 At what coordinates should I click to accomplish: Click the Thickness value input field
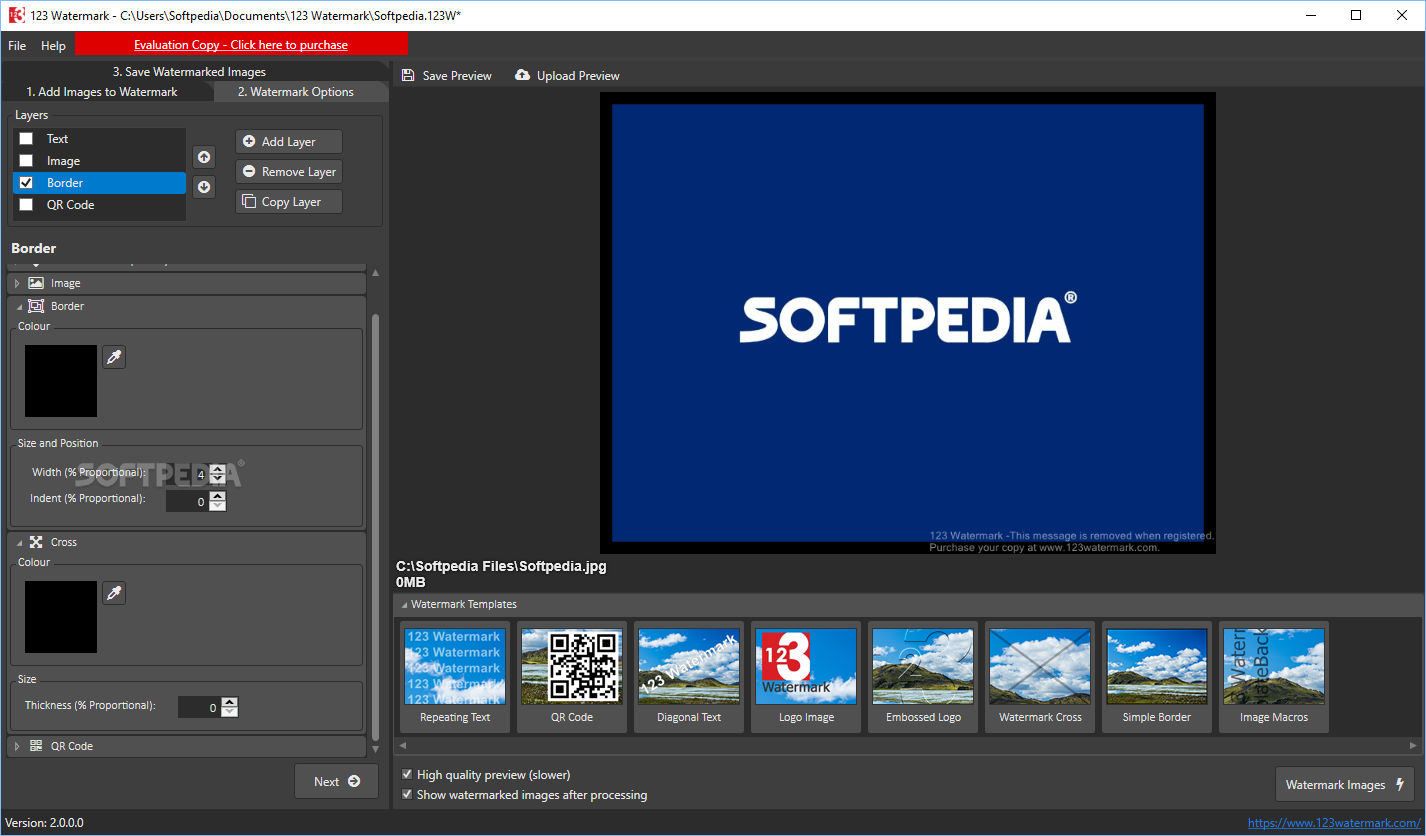pyautogui.click(x=199, y=707)
